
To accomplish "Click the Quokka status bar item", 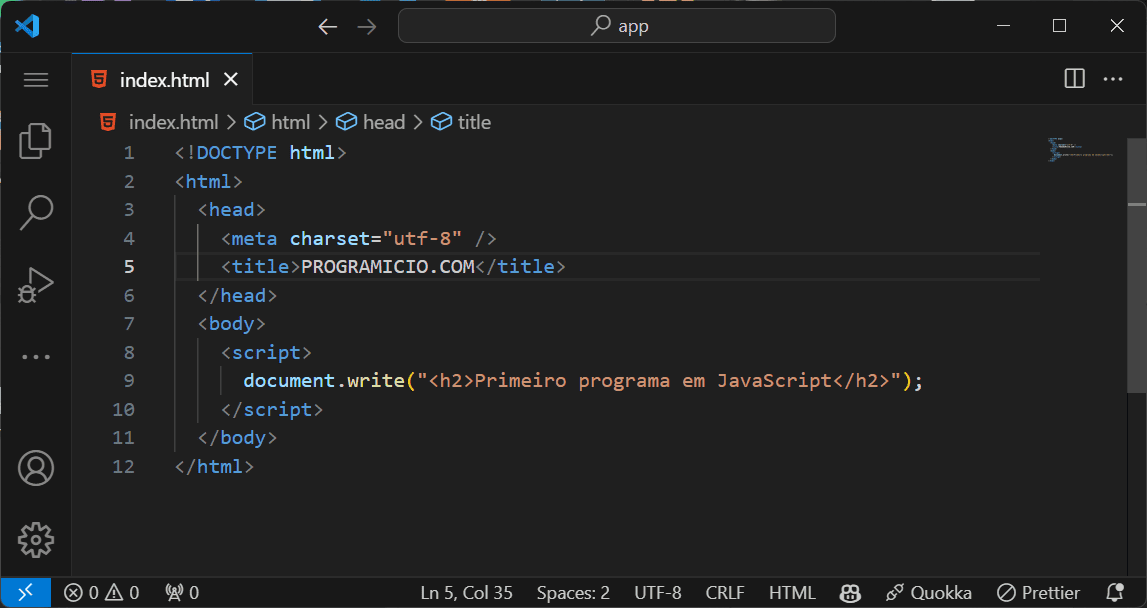I will 929,593.
